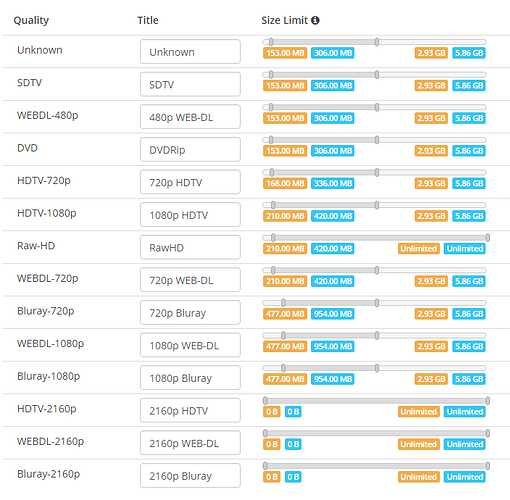510x500 pixels.
Task: Click the 720p HDTV title field
Action: (190, 182)
